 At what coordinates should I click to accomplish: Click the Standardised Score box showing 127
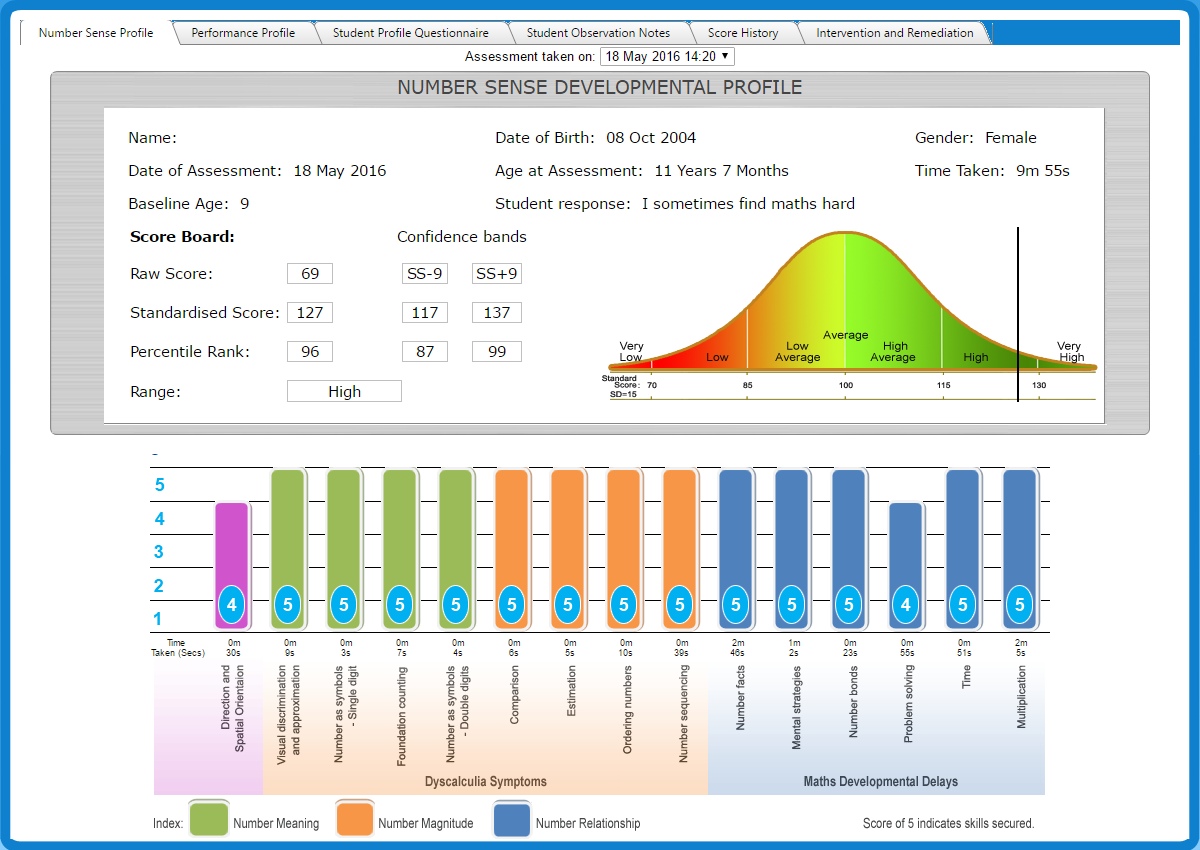310,313
